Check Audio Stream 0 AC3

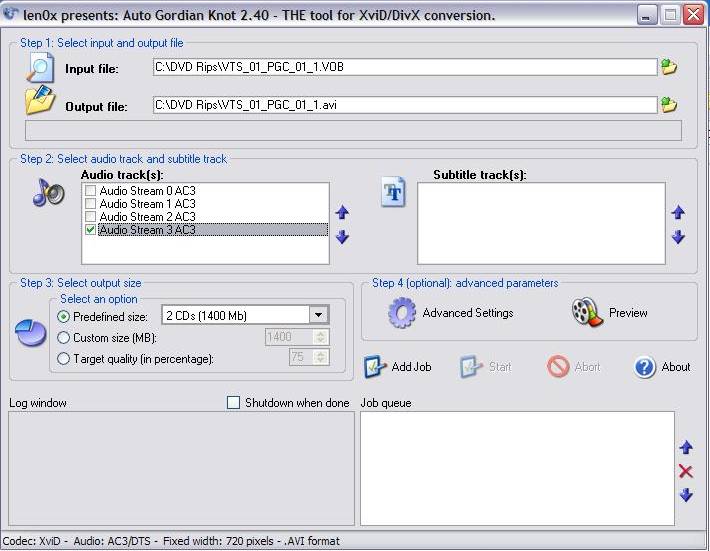91,191
